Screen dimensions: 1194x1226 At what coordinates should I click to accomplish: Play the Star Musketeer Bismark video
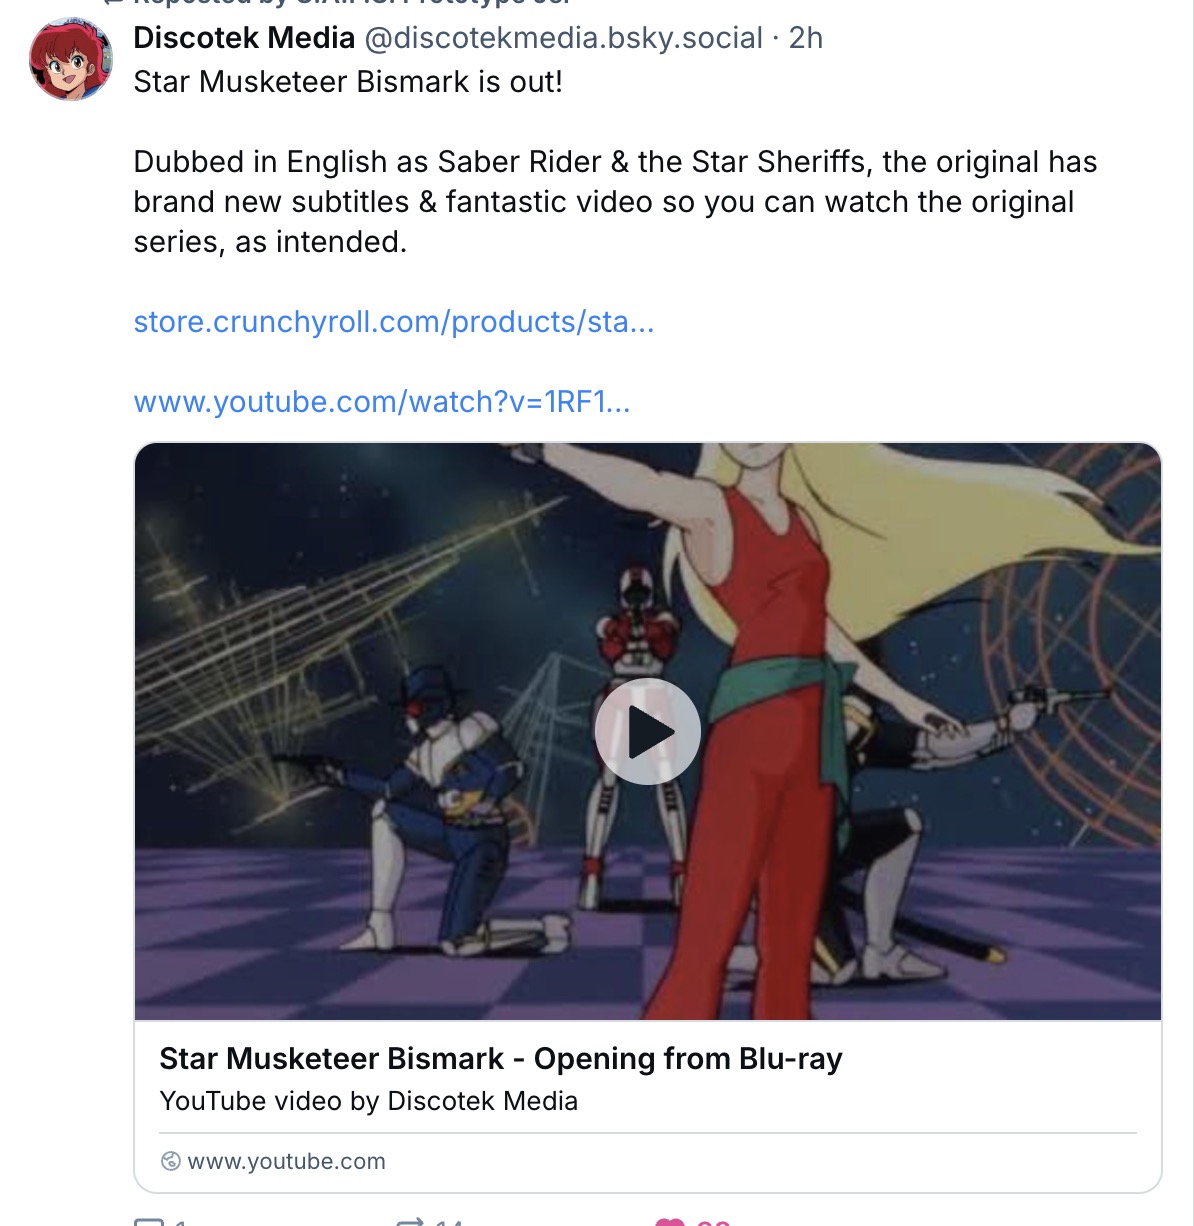coord(648,731)
